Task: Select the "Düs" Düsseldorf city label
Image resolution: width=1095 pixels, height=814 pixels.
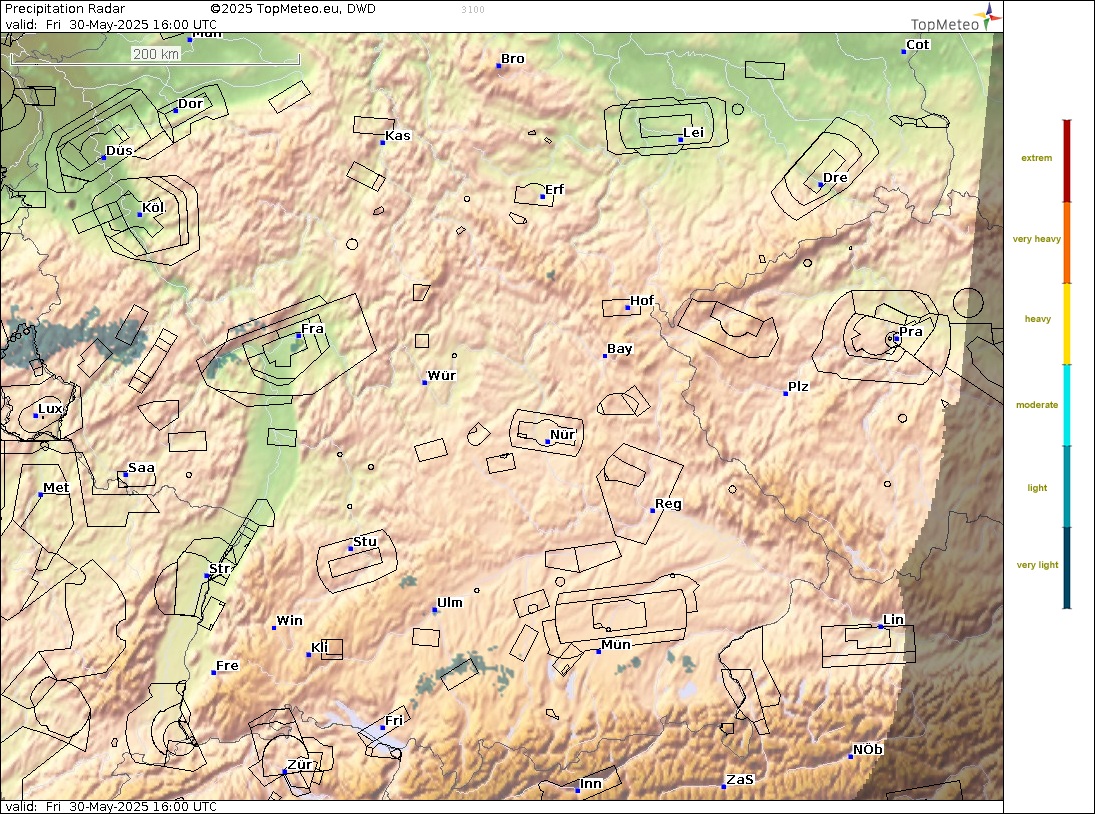Action: (119, 151)
